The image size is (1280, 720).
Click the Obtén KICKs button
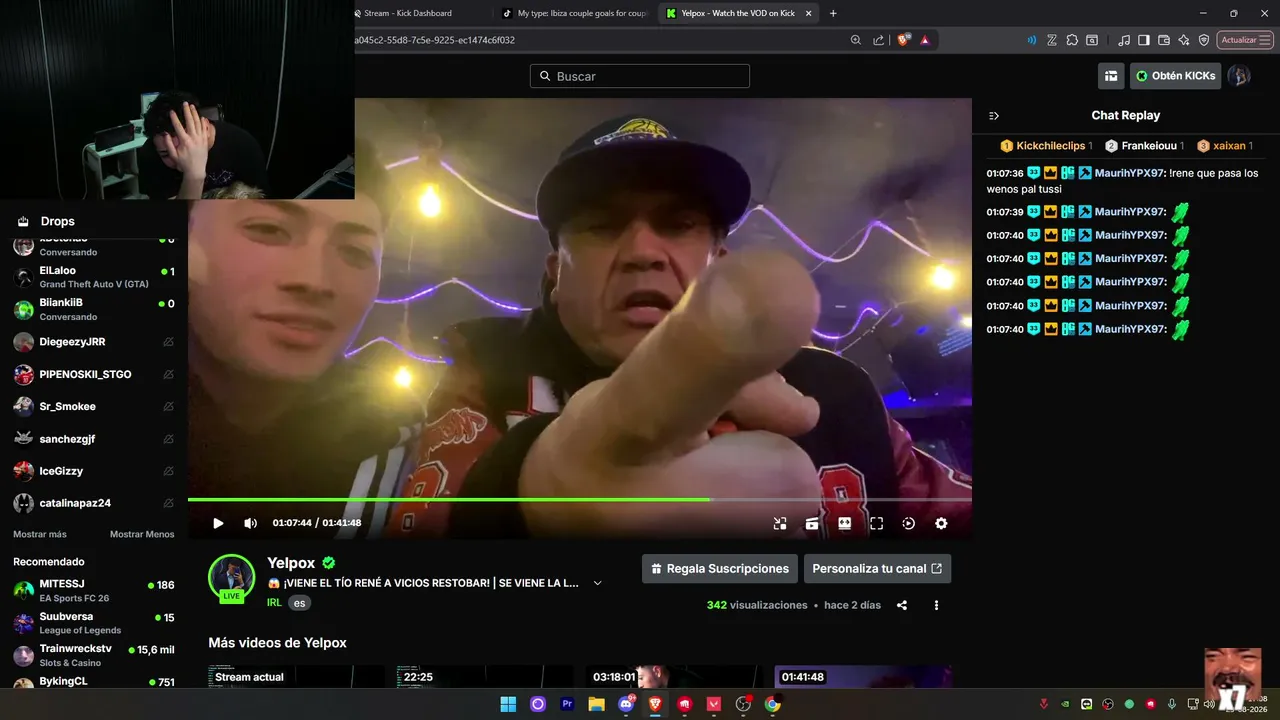click(x=1176, y=76)
